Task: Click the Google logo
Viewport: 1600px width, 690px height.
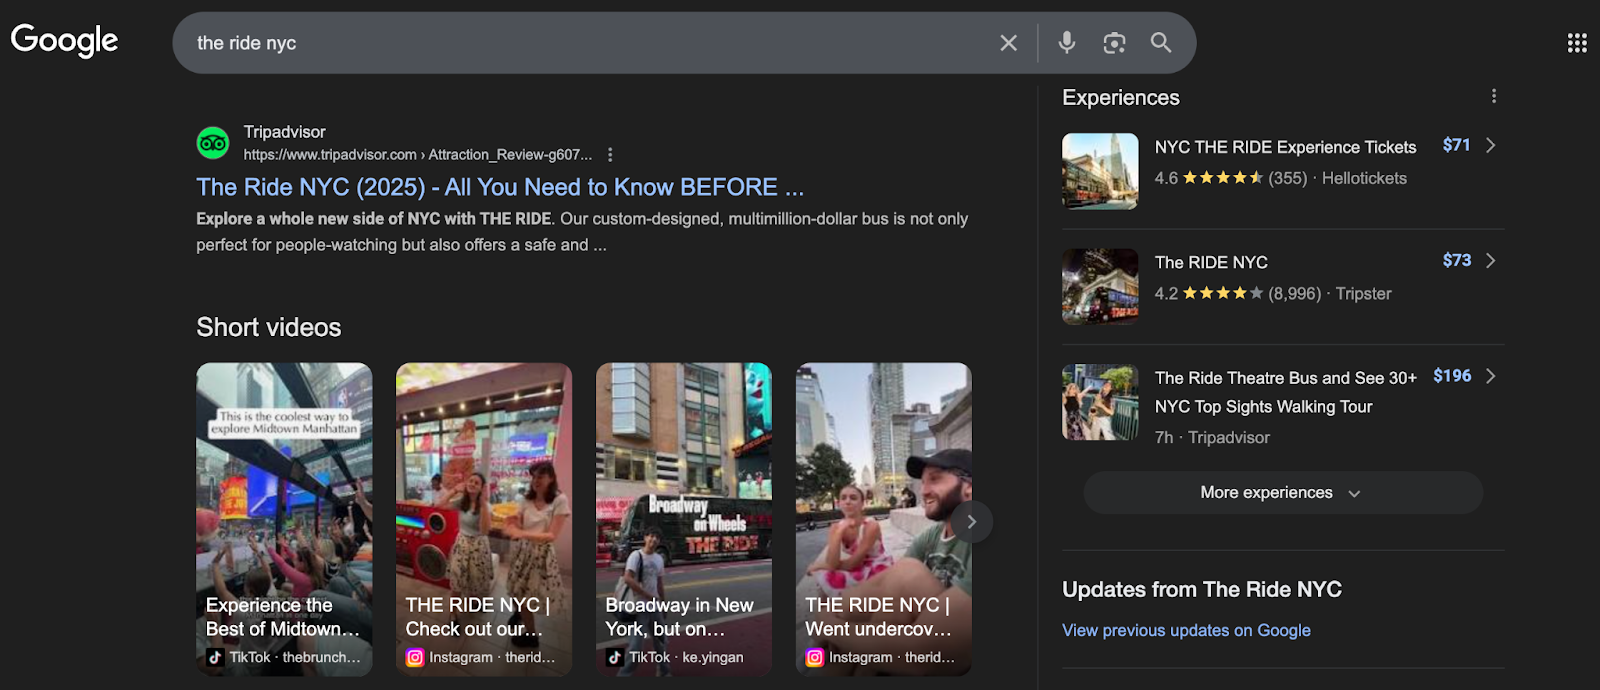Action: coord(64,41)
